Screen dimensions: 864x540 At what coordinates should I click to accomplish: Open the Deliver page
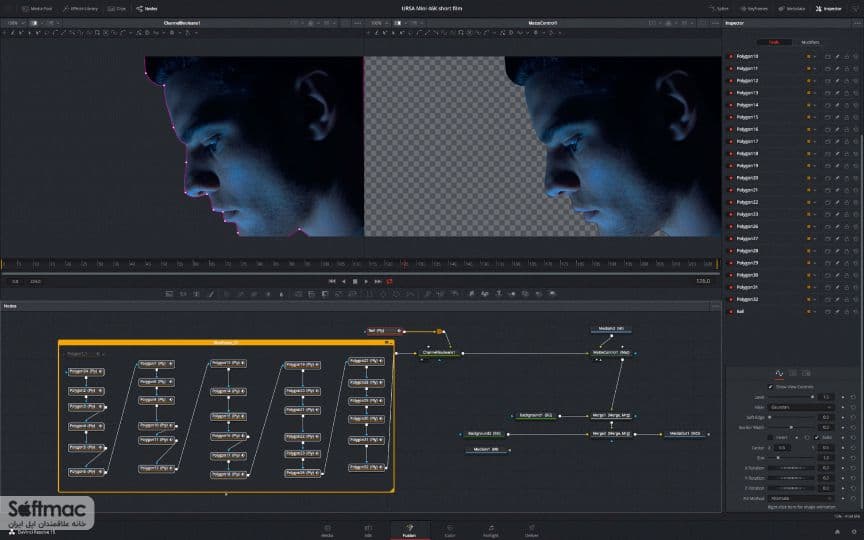tap(531, 531)
